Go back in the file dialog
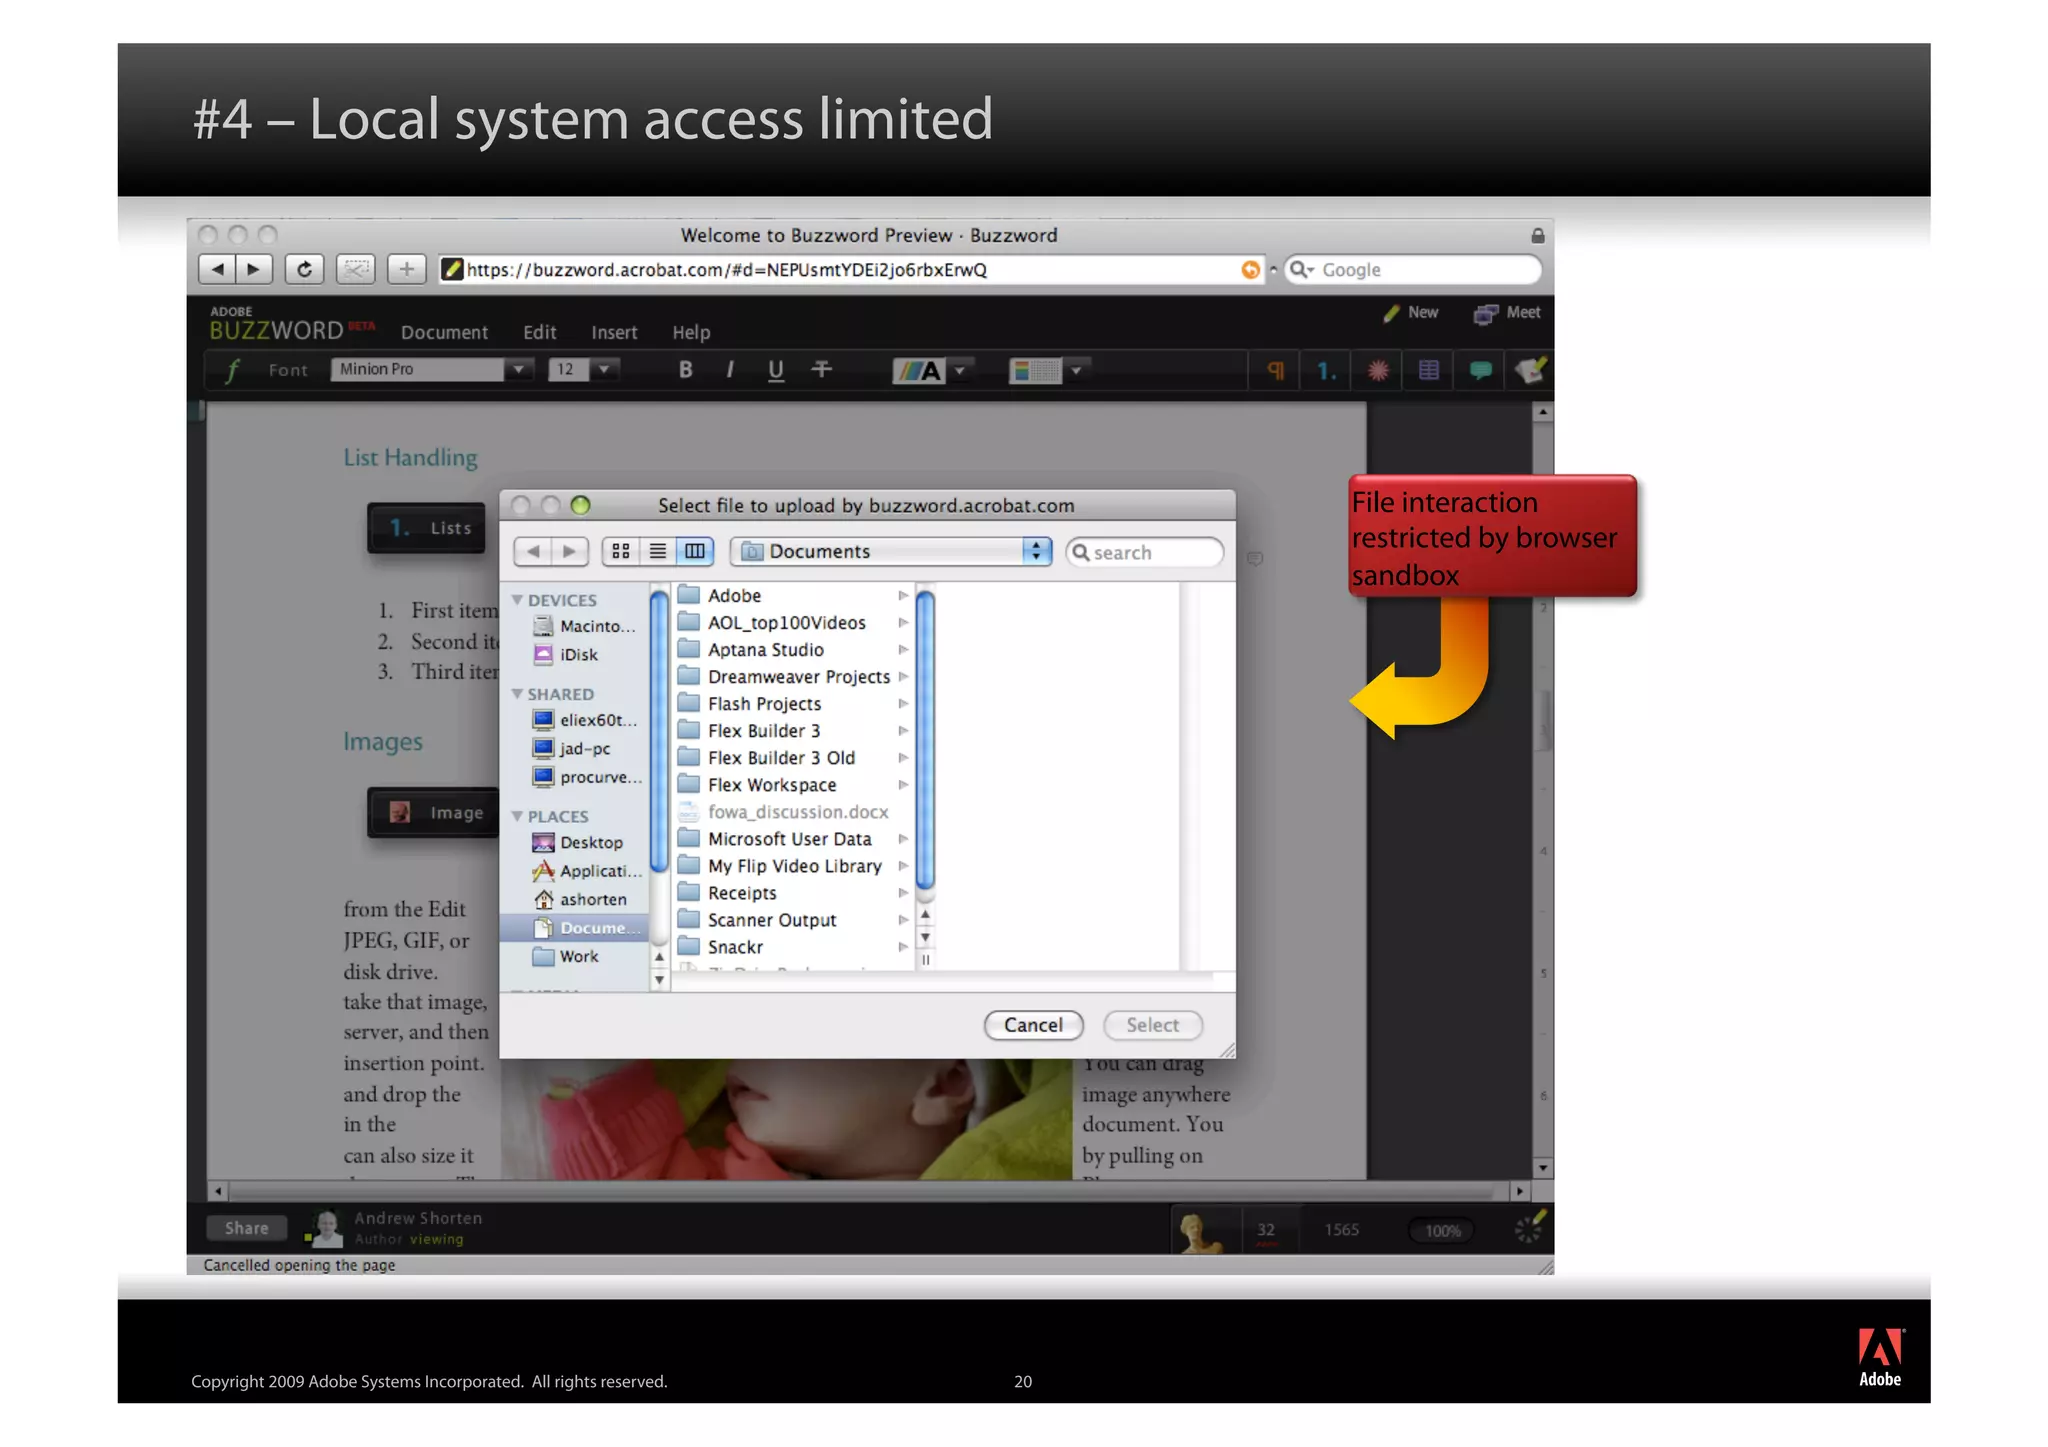 click(x=532, y=551)
